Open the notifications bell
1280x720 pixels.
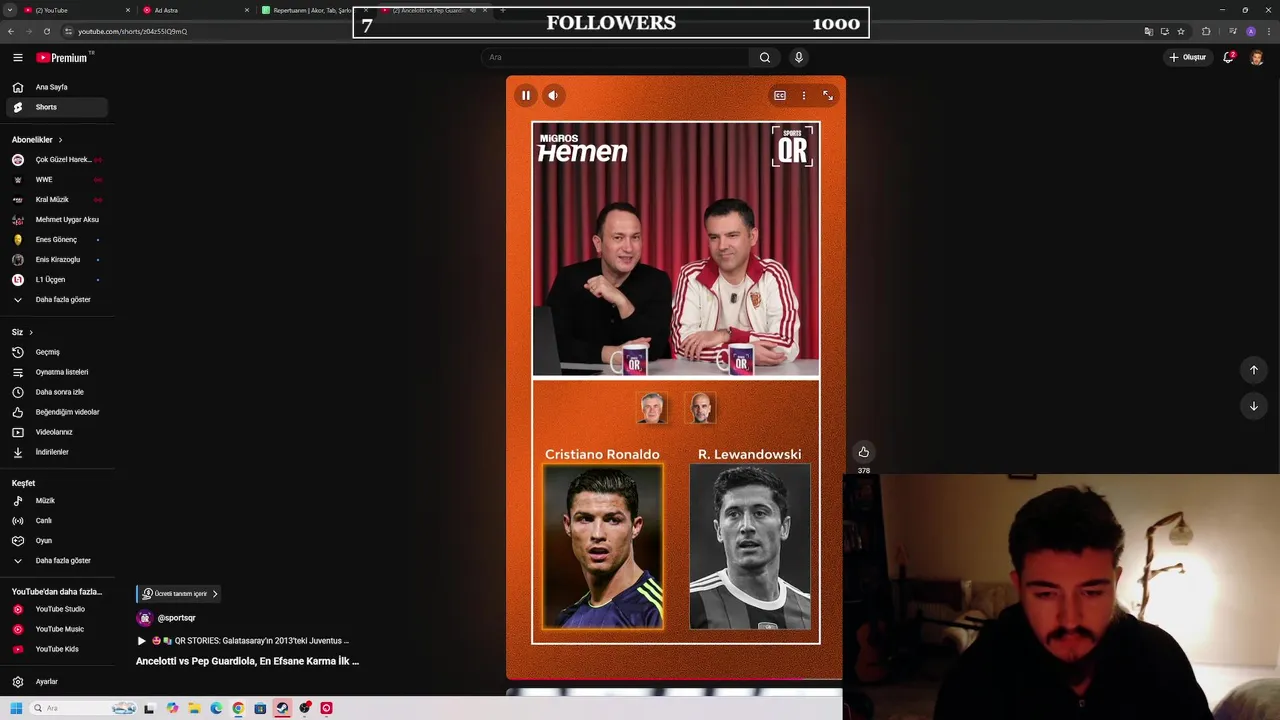pos(1228,57)
